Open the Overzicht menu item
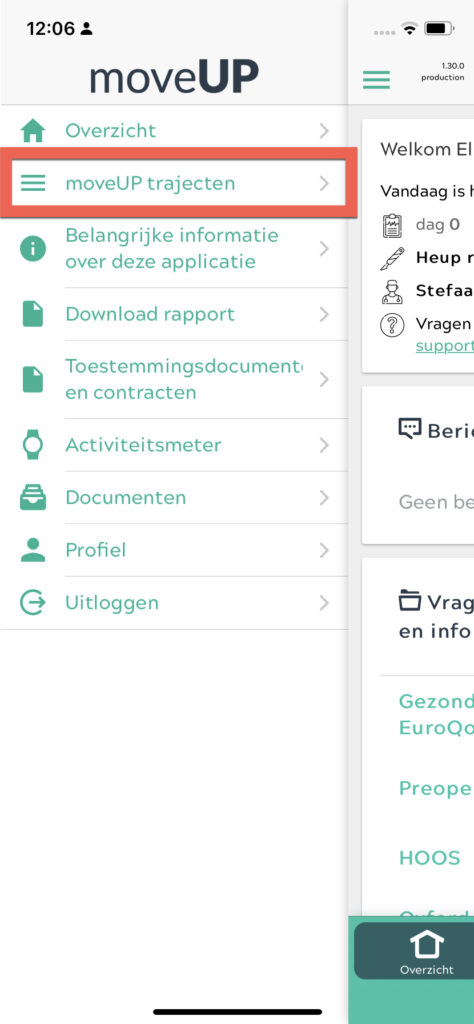The height and width of the screenshot is (1024, 474). click(x=174, y=131)
